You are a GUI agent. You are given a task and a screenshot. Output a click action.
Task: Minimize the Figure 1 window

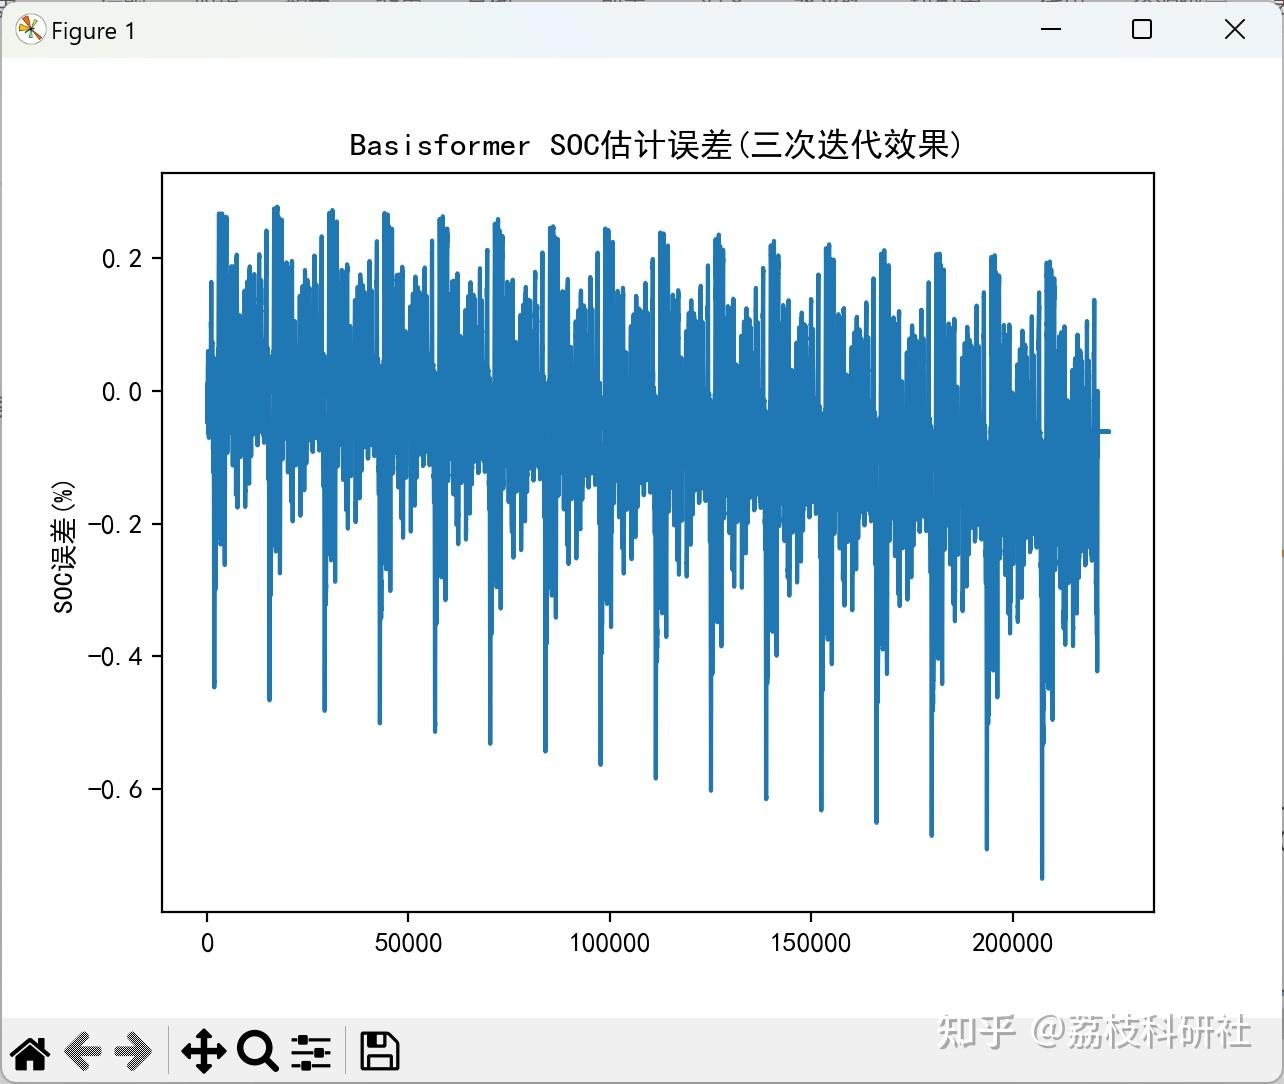tap(1050, 30)
